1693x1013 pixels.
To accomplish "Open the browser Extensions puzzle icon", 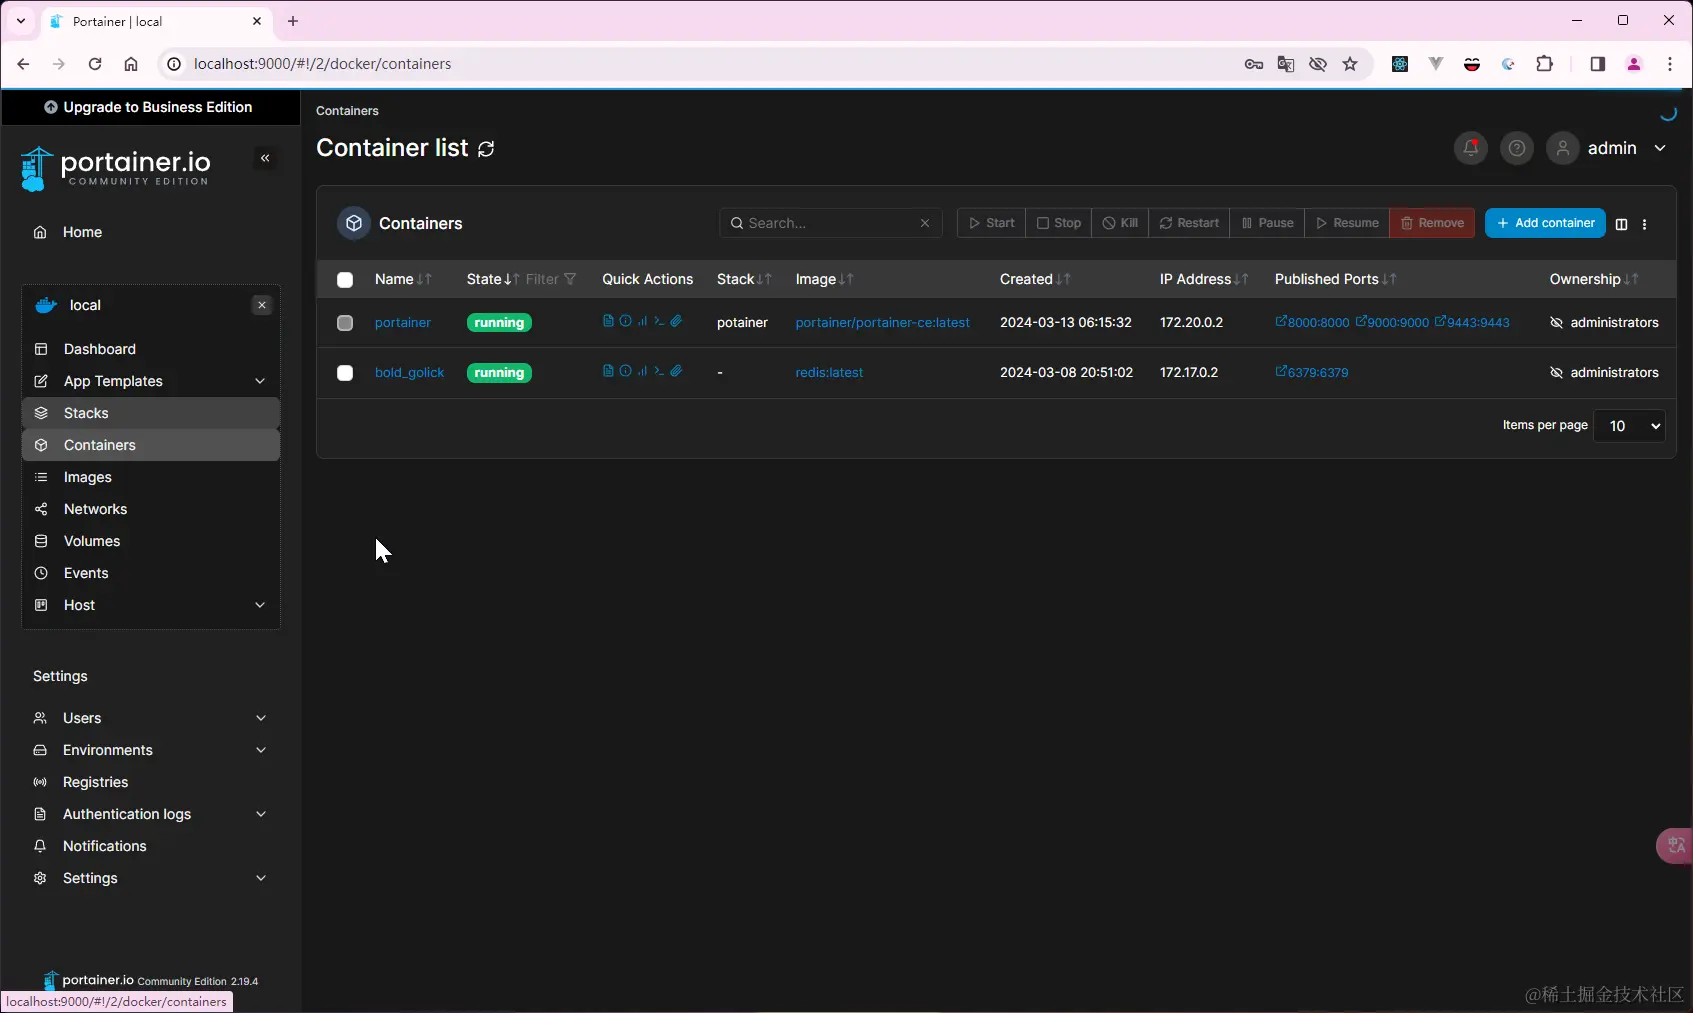I will pos(1545,64).
